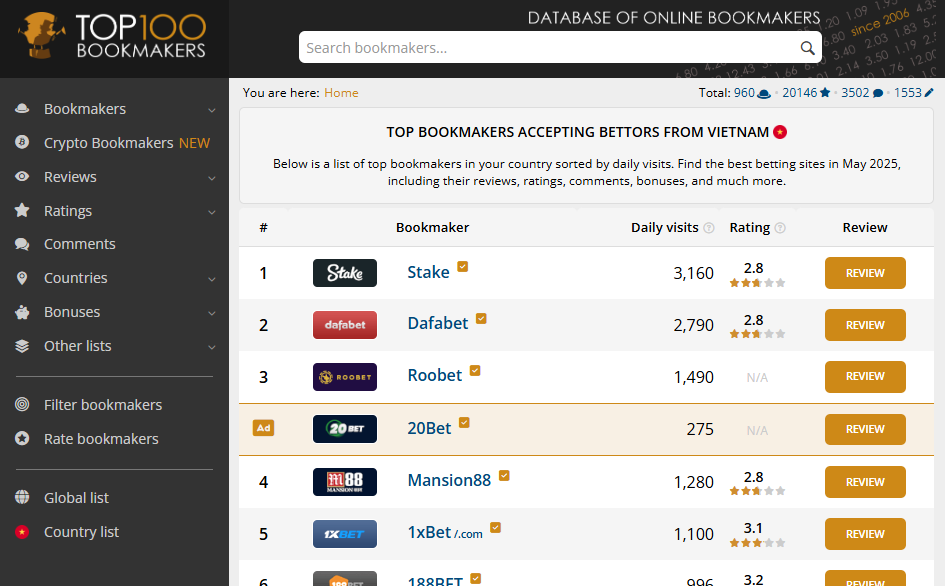Click the verified badge next to Mansion88

[504, 475]
